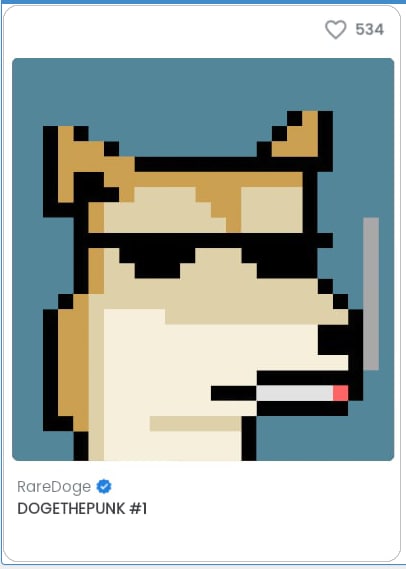Open the RareDoge collection link
Screen dimensions: 406x569
click(54, 487)
